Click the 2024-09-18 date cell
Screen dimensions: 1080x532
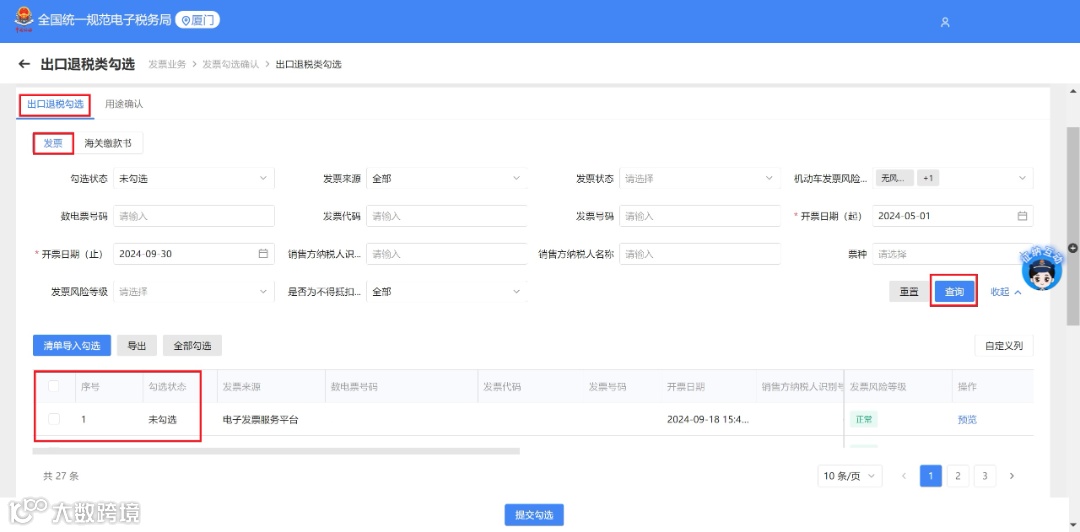pos(707,420)
